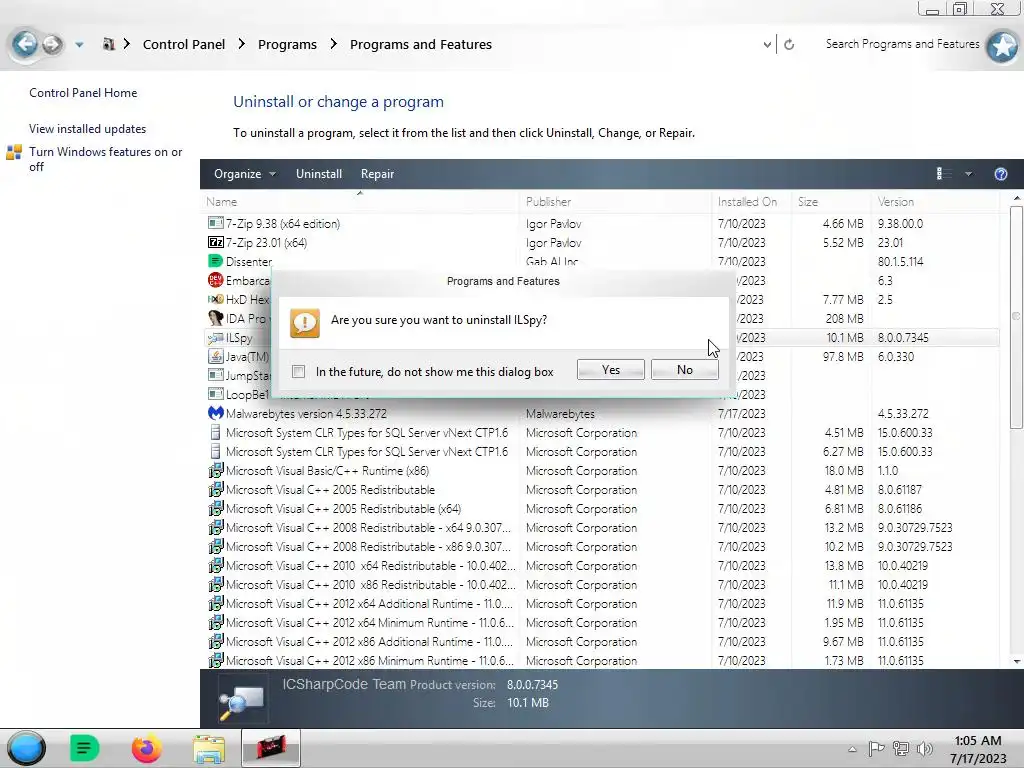
Task: Click the ILSpy version 8.0.0.7345 cell
Action: (903, 338)
